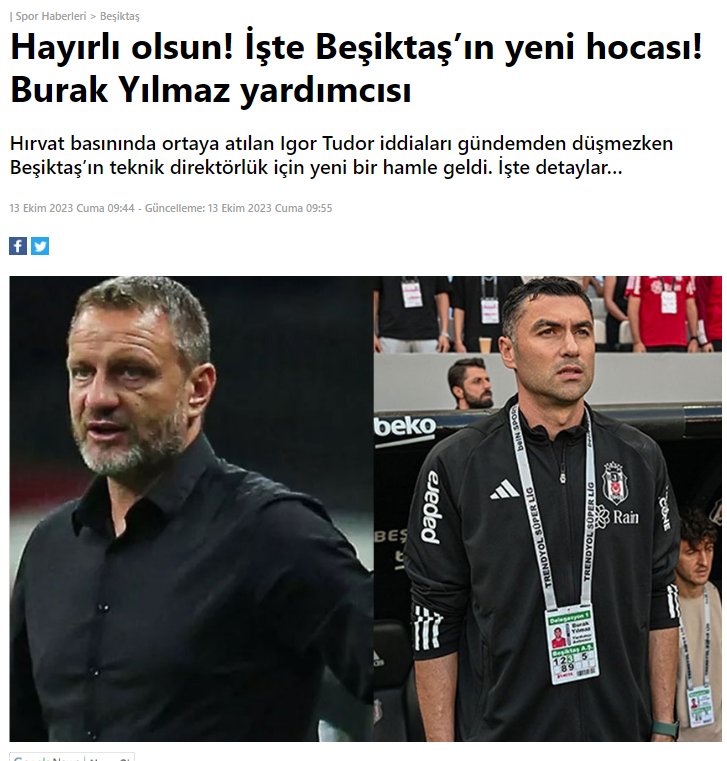Screen dimensions: 727x761
Task: Click the accreditation badge hanging from lanyard
Action: click(573, 644)
